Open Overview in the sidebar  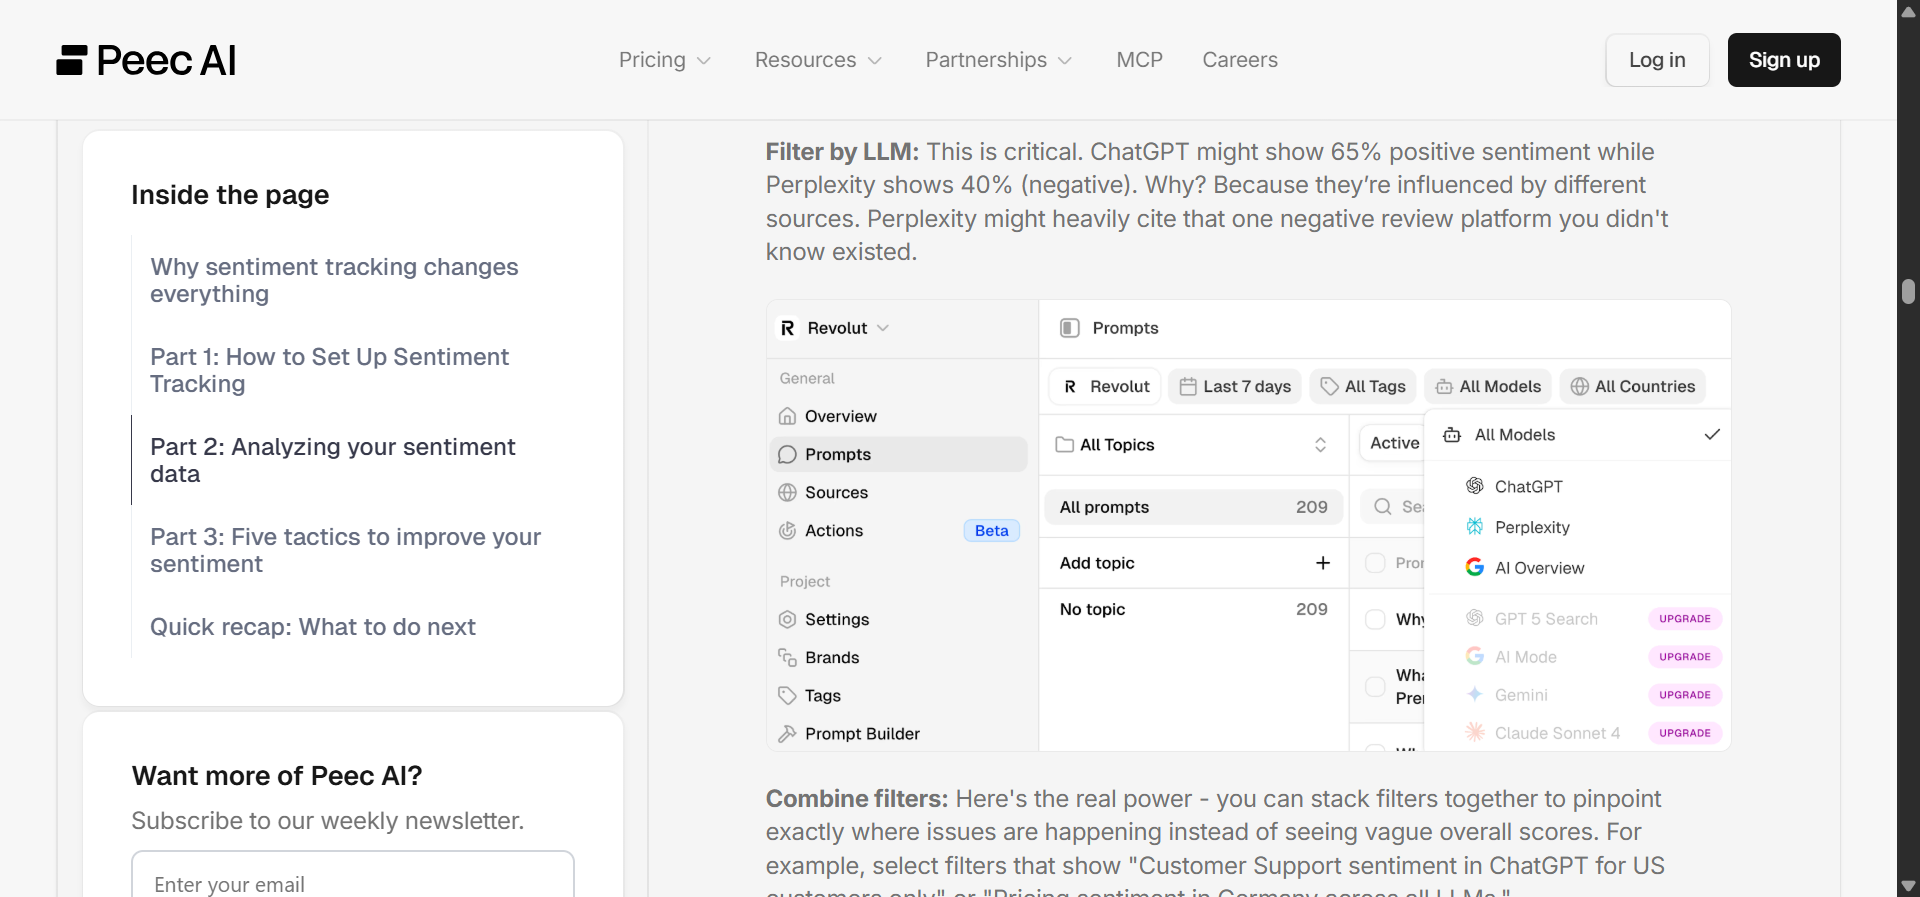pos(898,416)
